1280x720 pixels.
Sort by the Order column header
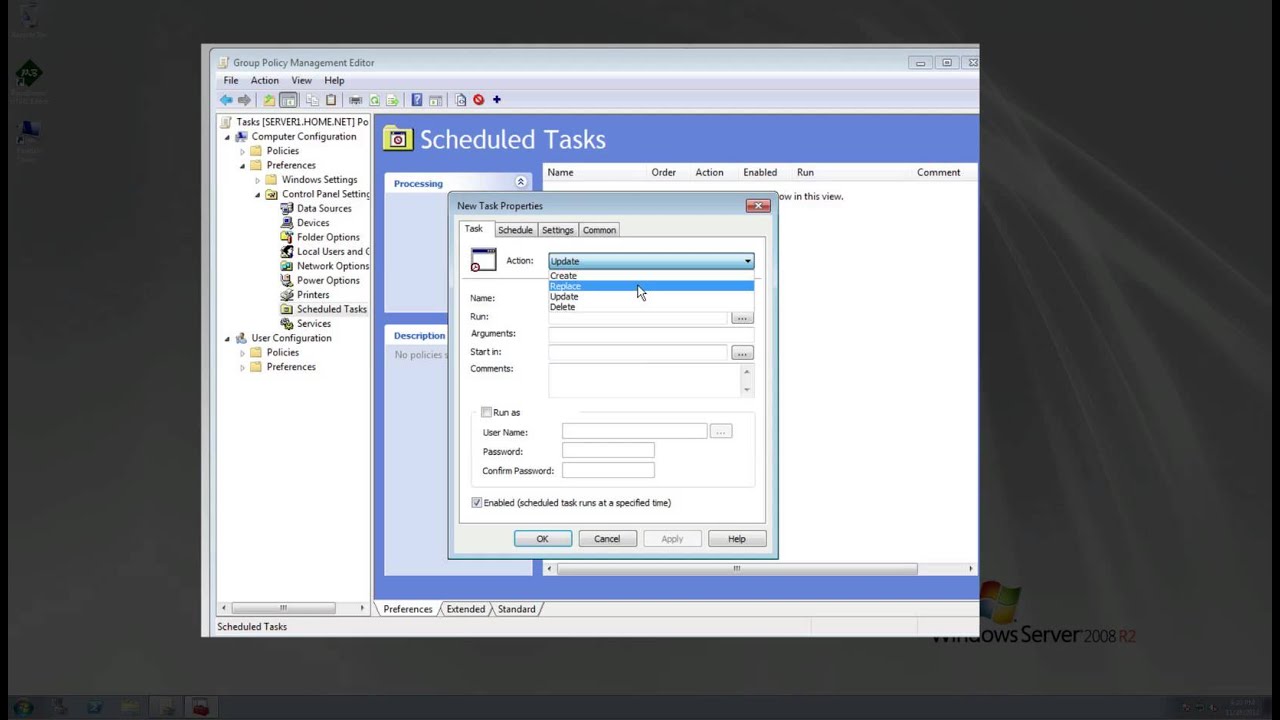click(x=663, y=172)
